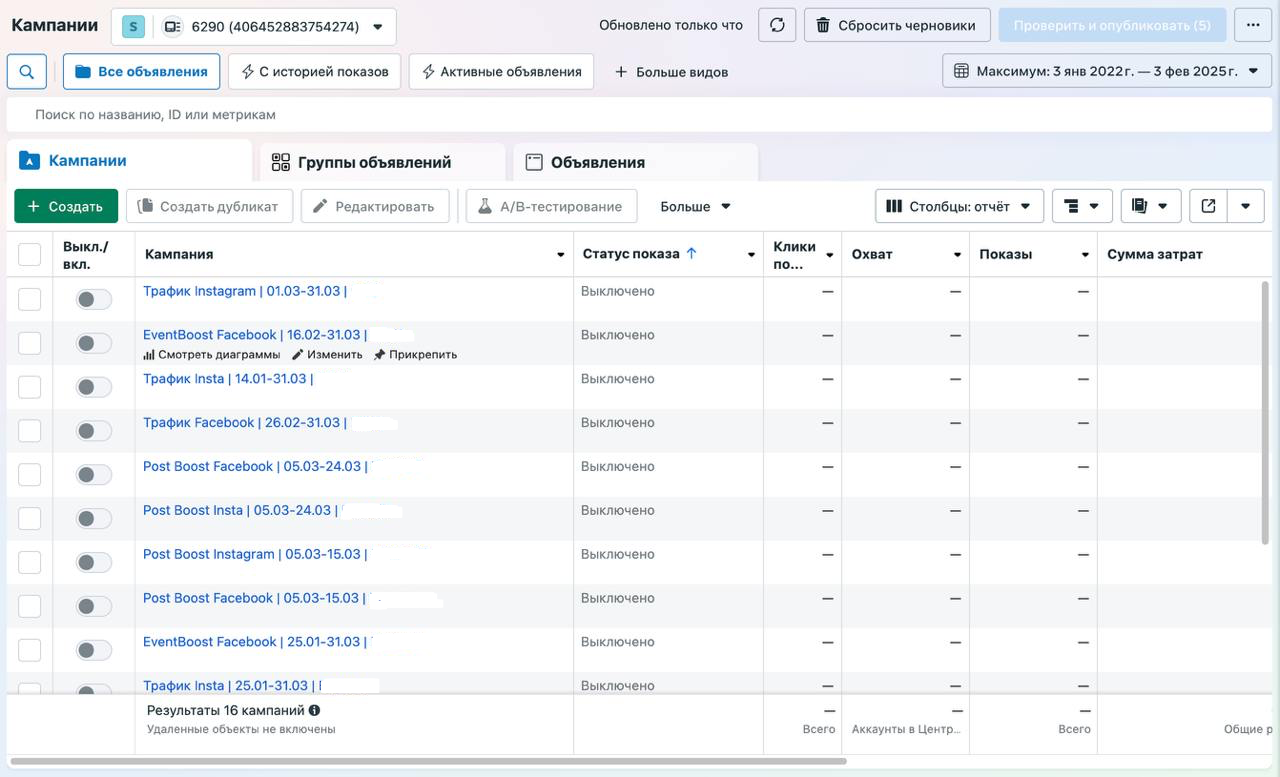Click Смотреть диаграммы chart icon link
This screenshot has height=777, width=1280.
(212, 354)
